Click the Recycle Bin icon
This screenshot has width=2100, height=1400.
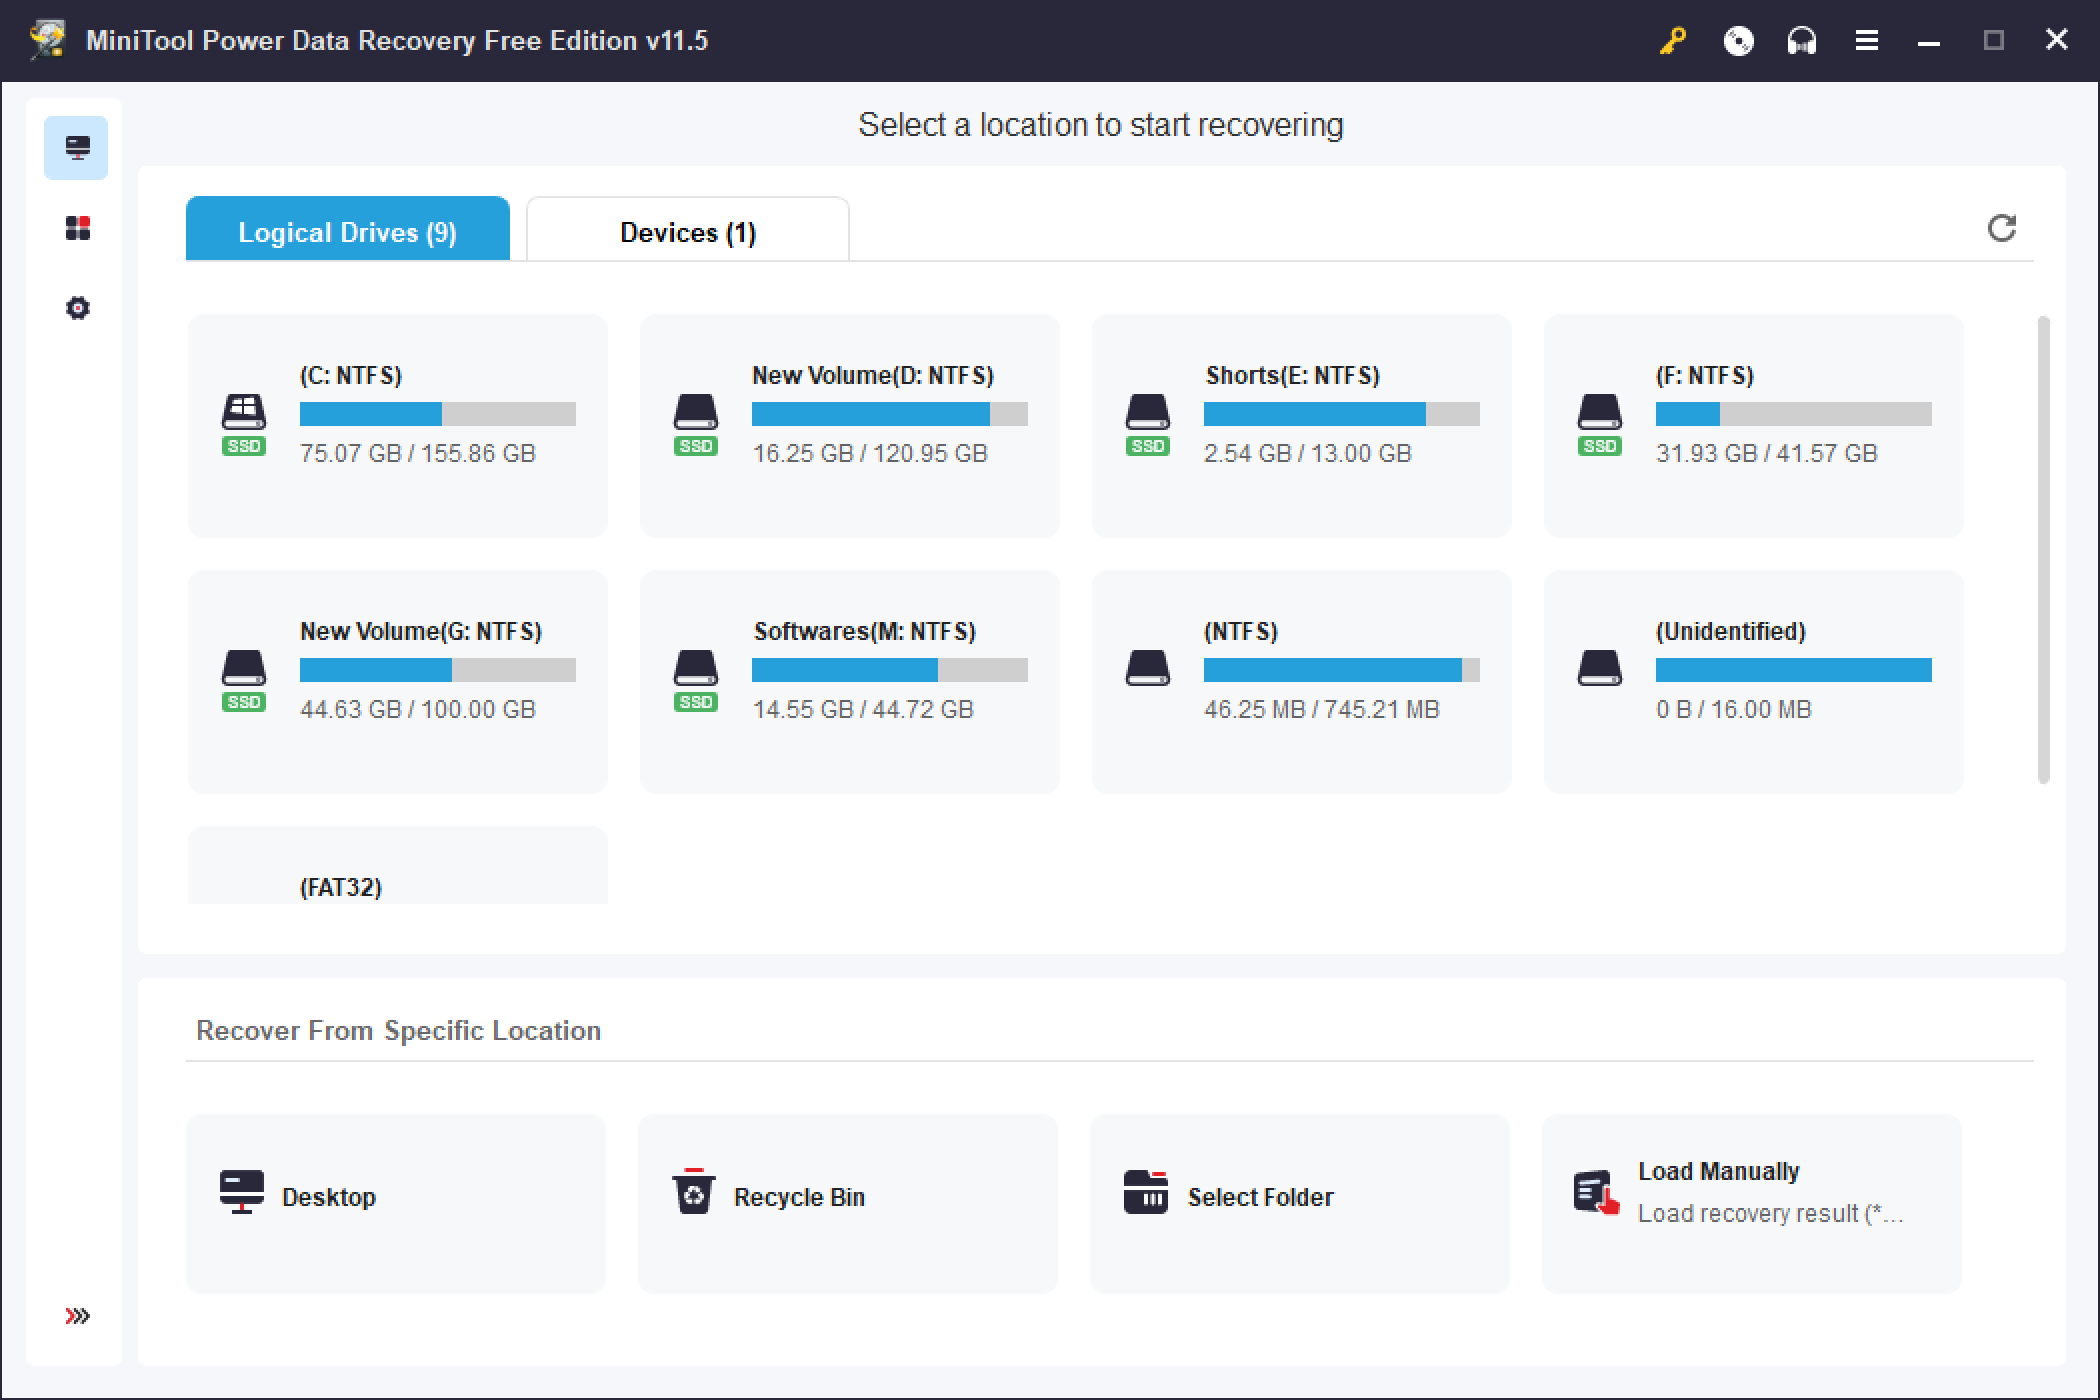694,1191
